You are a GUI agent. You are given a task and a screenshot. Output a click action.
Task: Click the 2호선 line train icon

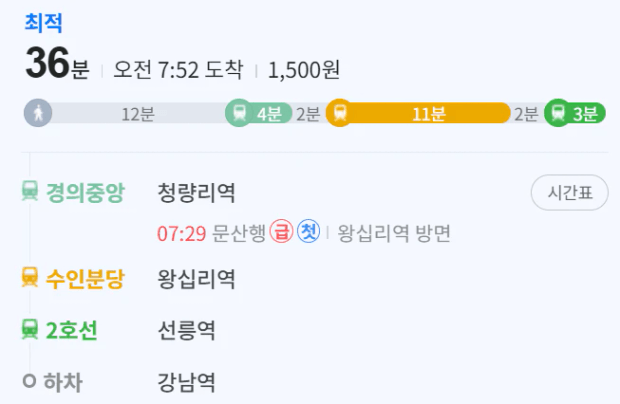pyautogui.click(x=30, y=329)
